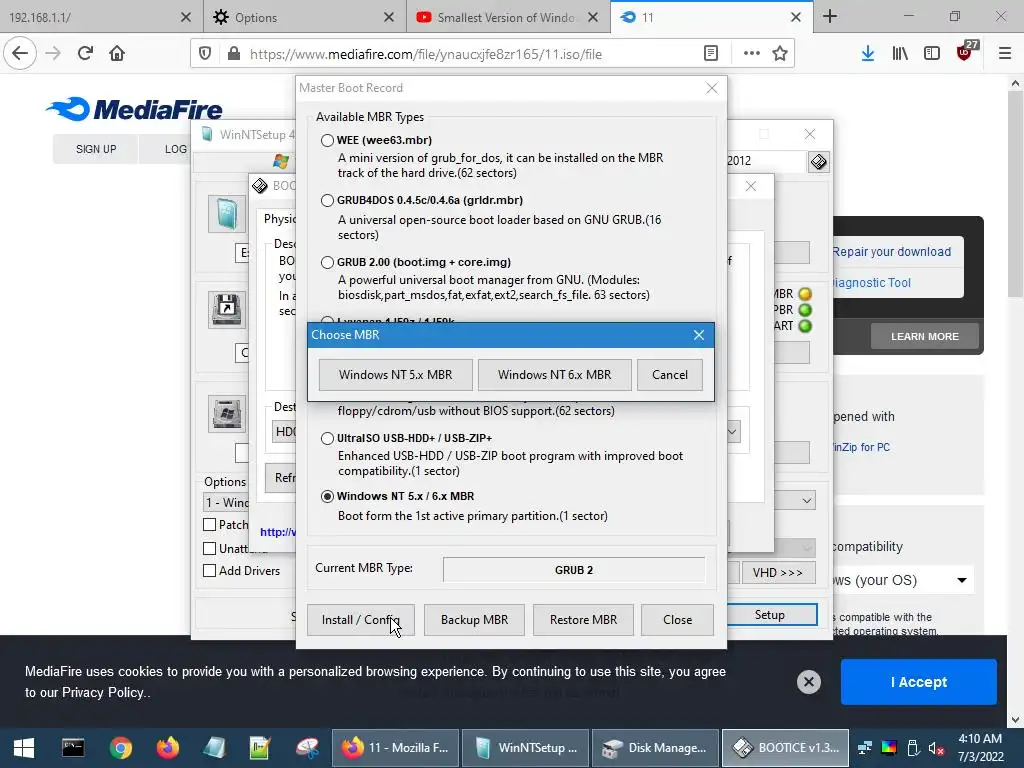The width and height of the screenshot is (1024, 768).
Task: Open Windows Start menu
Action: pos(24,748)
